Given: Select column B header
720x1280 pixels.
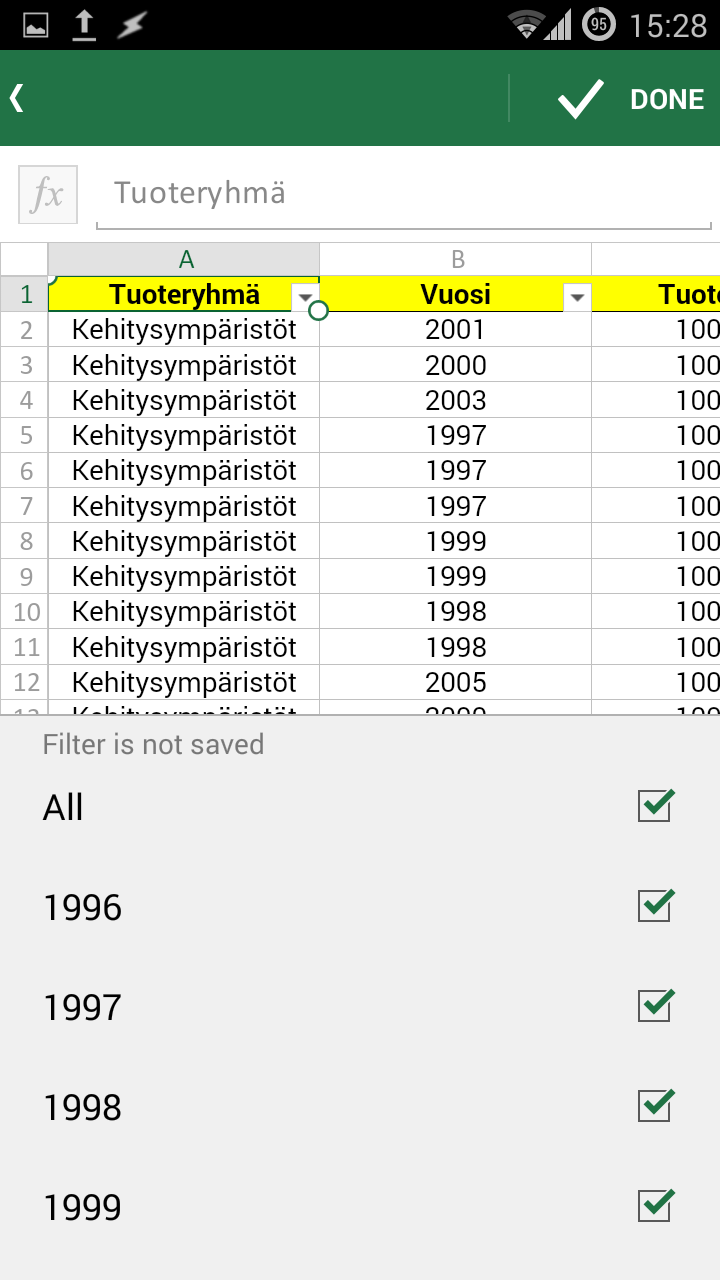Looking at the screenshot, I should tap(456, 259).
